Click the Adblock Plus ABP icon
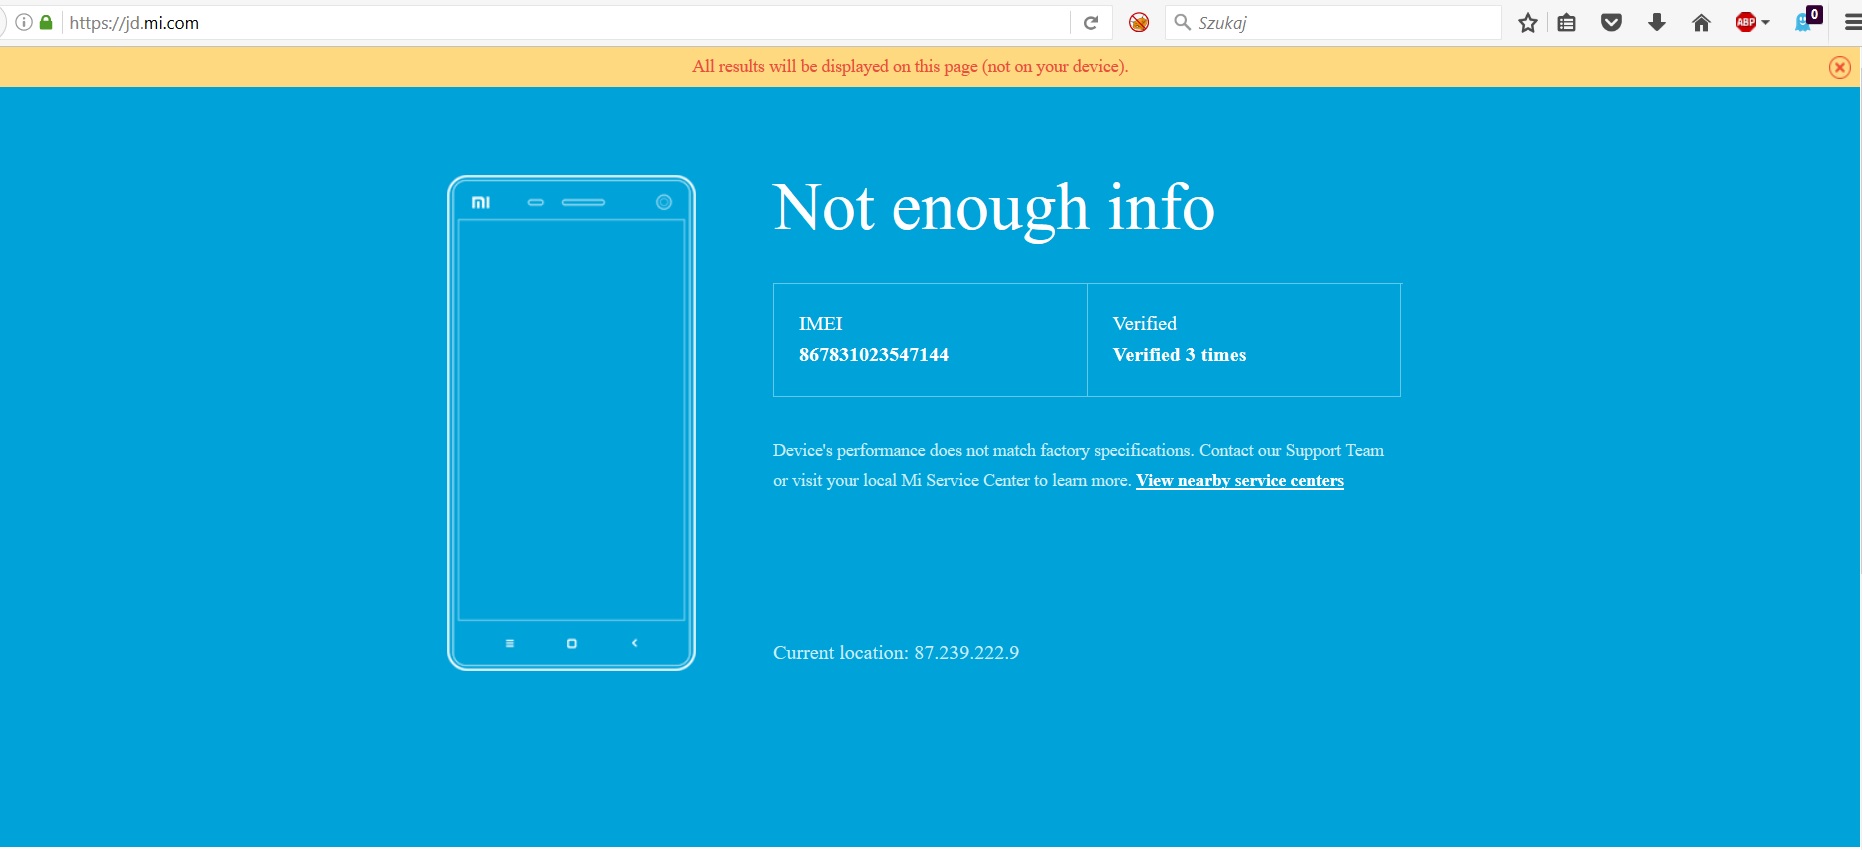Screen dimensions: 1862x850 (x=1746, y=23)
